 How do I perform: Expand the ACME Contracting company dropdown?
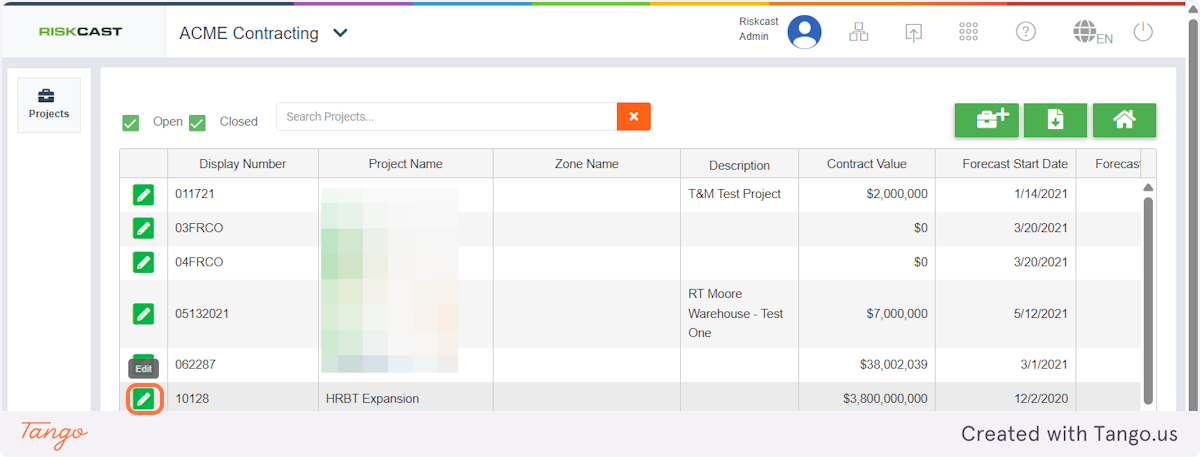(340, 33)
